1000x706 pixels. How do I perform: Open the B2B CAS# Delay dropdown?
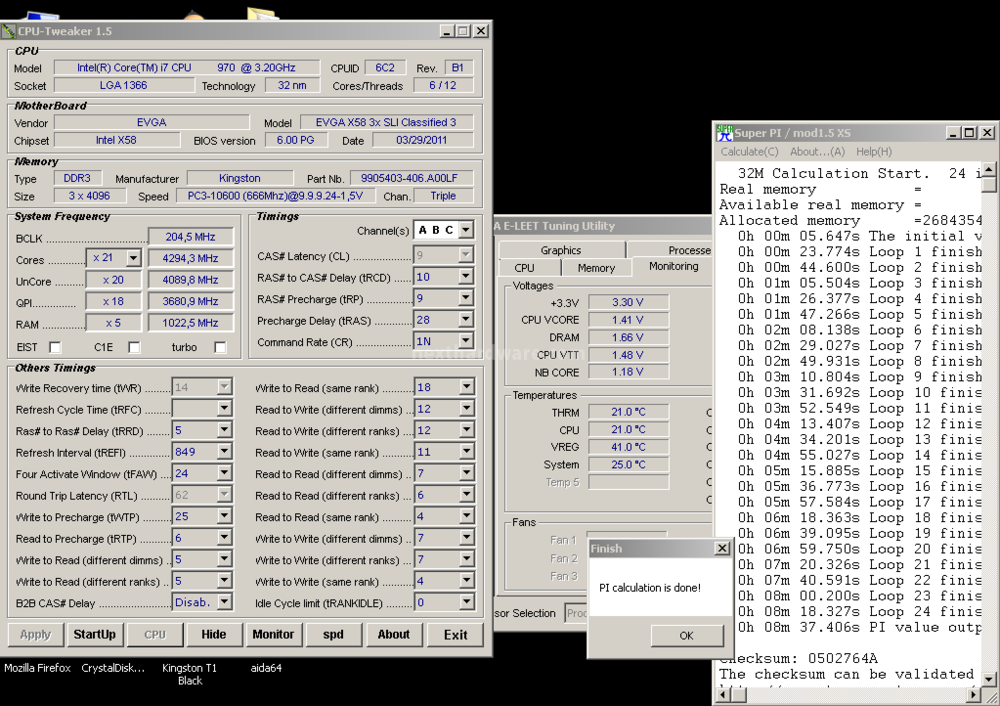224,603
